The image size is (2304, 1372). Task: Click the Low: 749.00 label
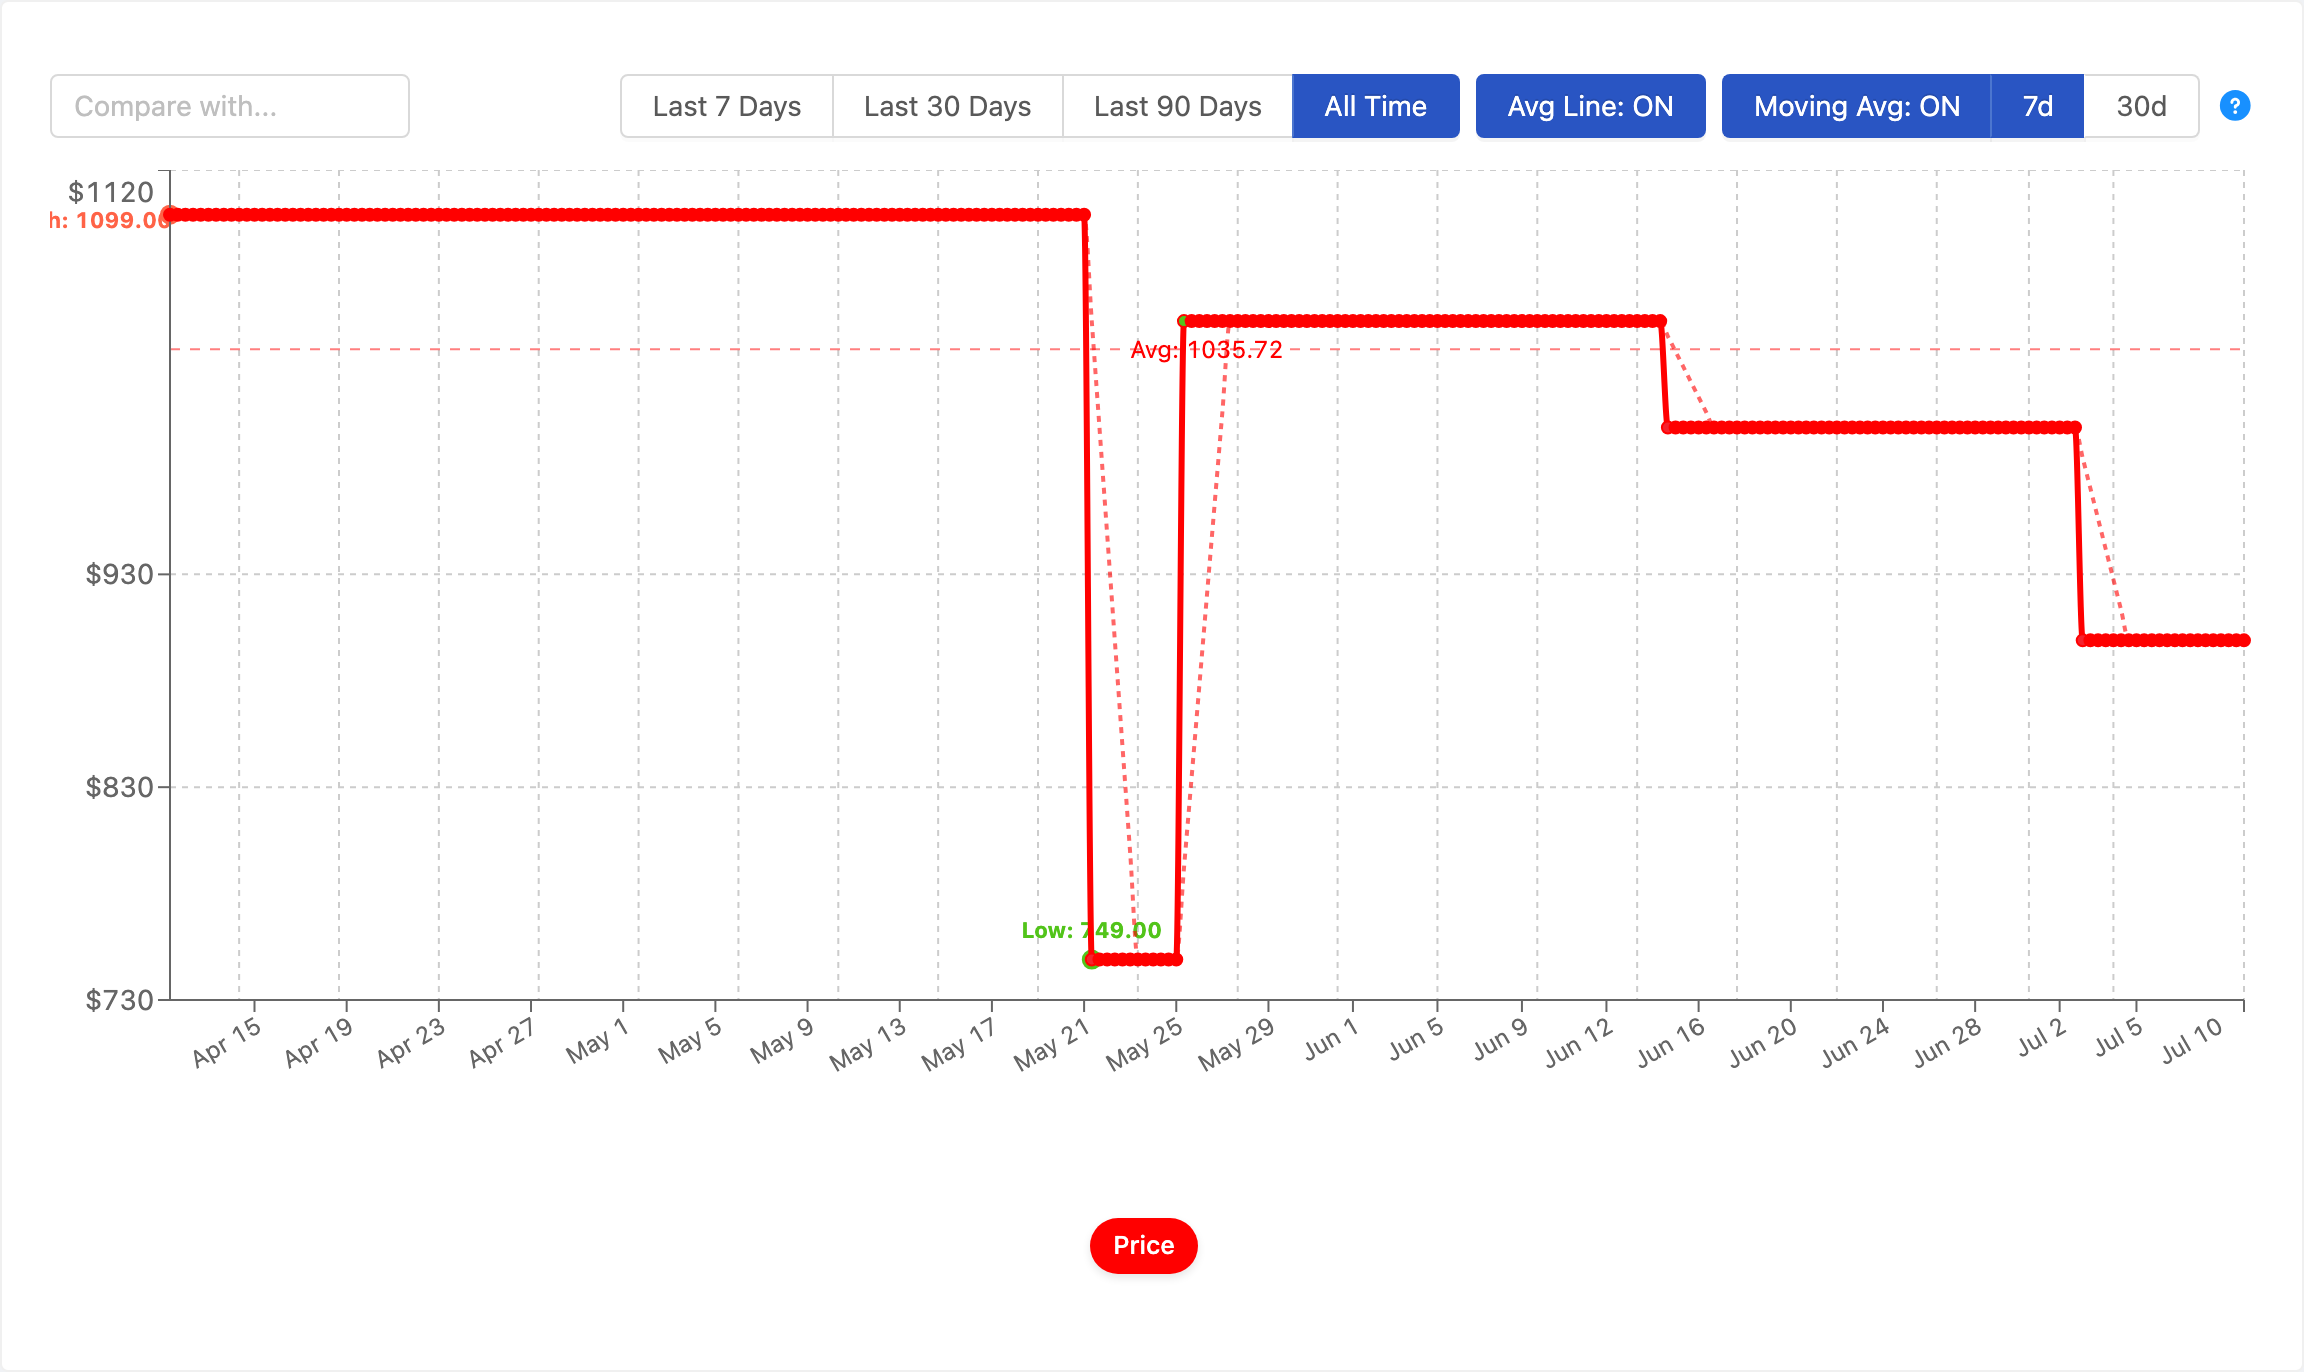[1091, 930]
